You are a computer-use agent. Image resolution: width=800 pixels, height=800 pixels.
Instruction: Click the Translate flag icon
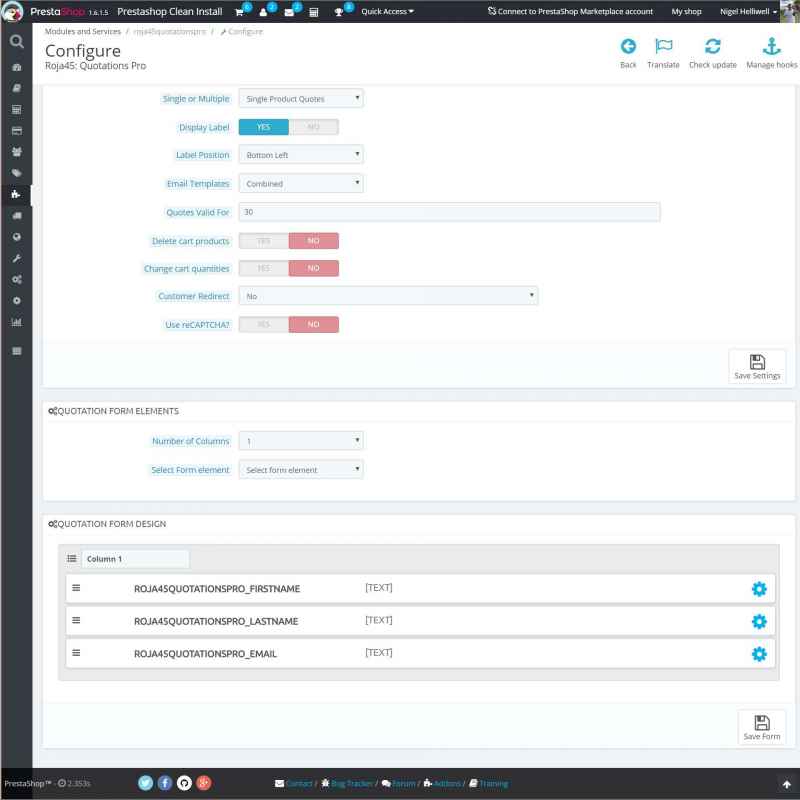[663, 46]
